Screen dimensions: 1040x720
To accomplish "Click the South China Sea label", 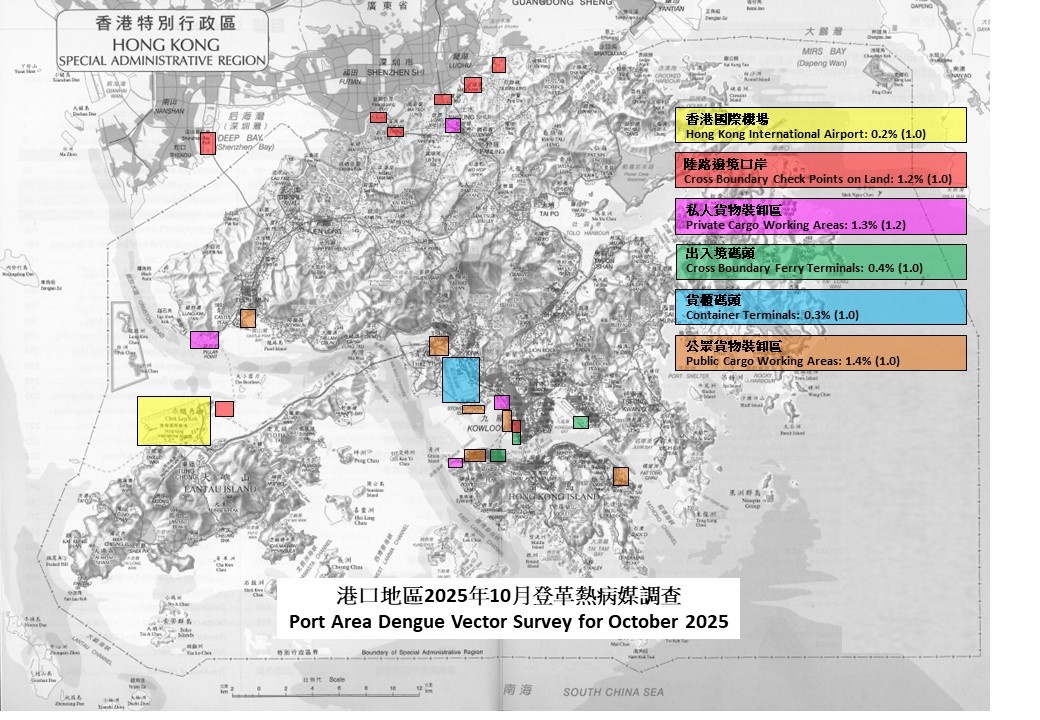I will pos(612,693).
